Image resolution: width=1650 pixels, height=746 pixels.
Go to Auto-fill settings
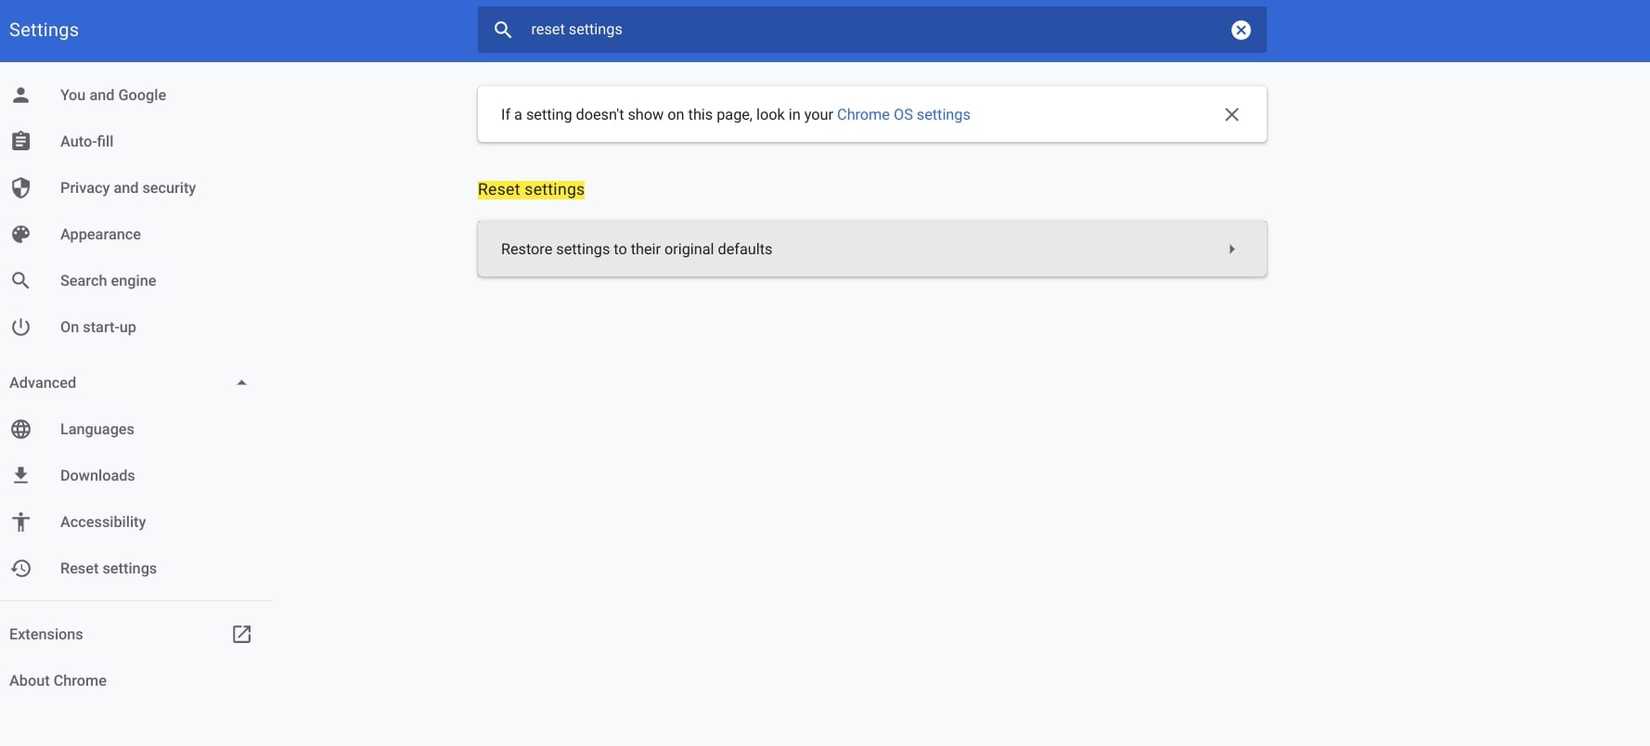86,141
